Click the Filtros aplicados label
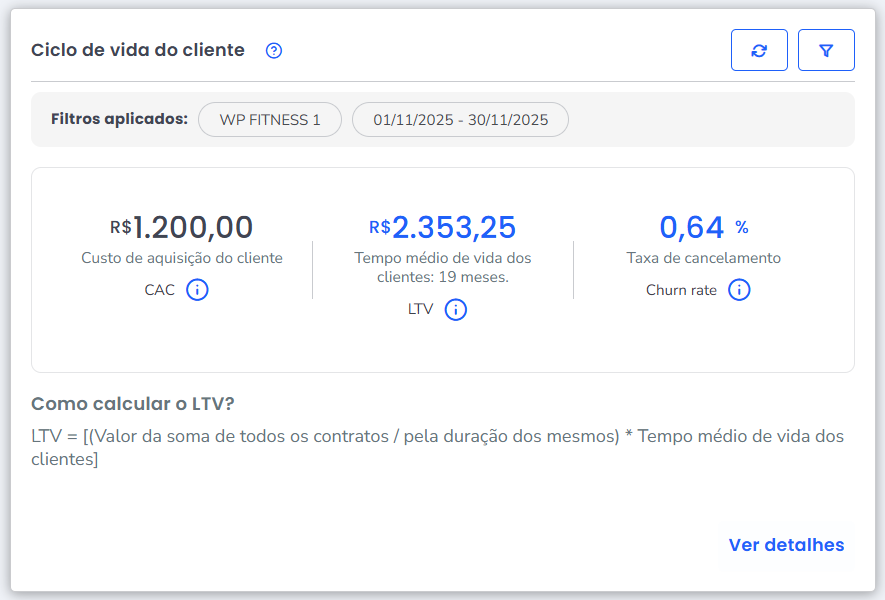Viewport: 885px width, 600px height. (x=119, y=119)
